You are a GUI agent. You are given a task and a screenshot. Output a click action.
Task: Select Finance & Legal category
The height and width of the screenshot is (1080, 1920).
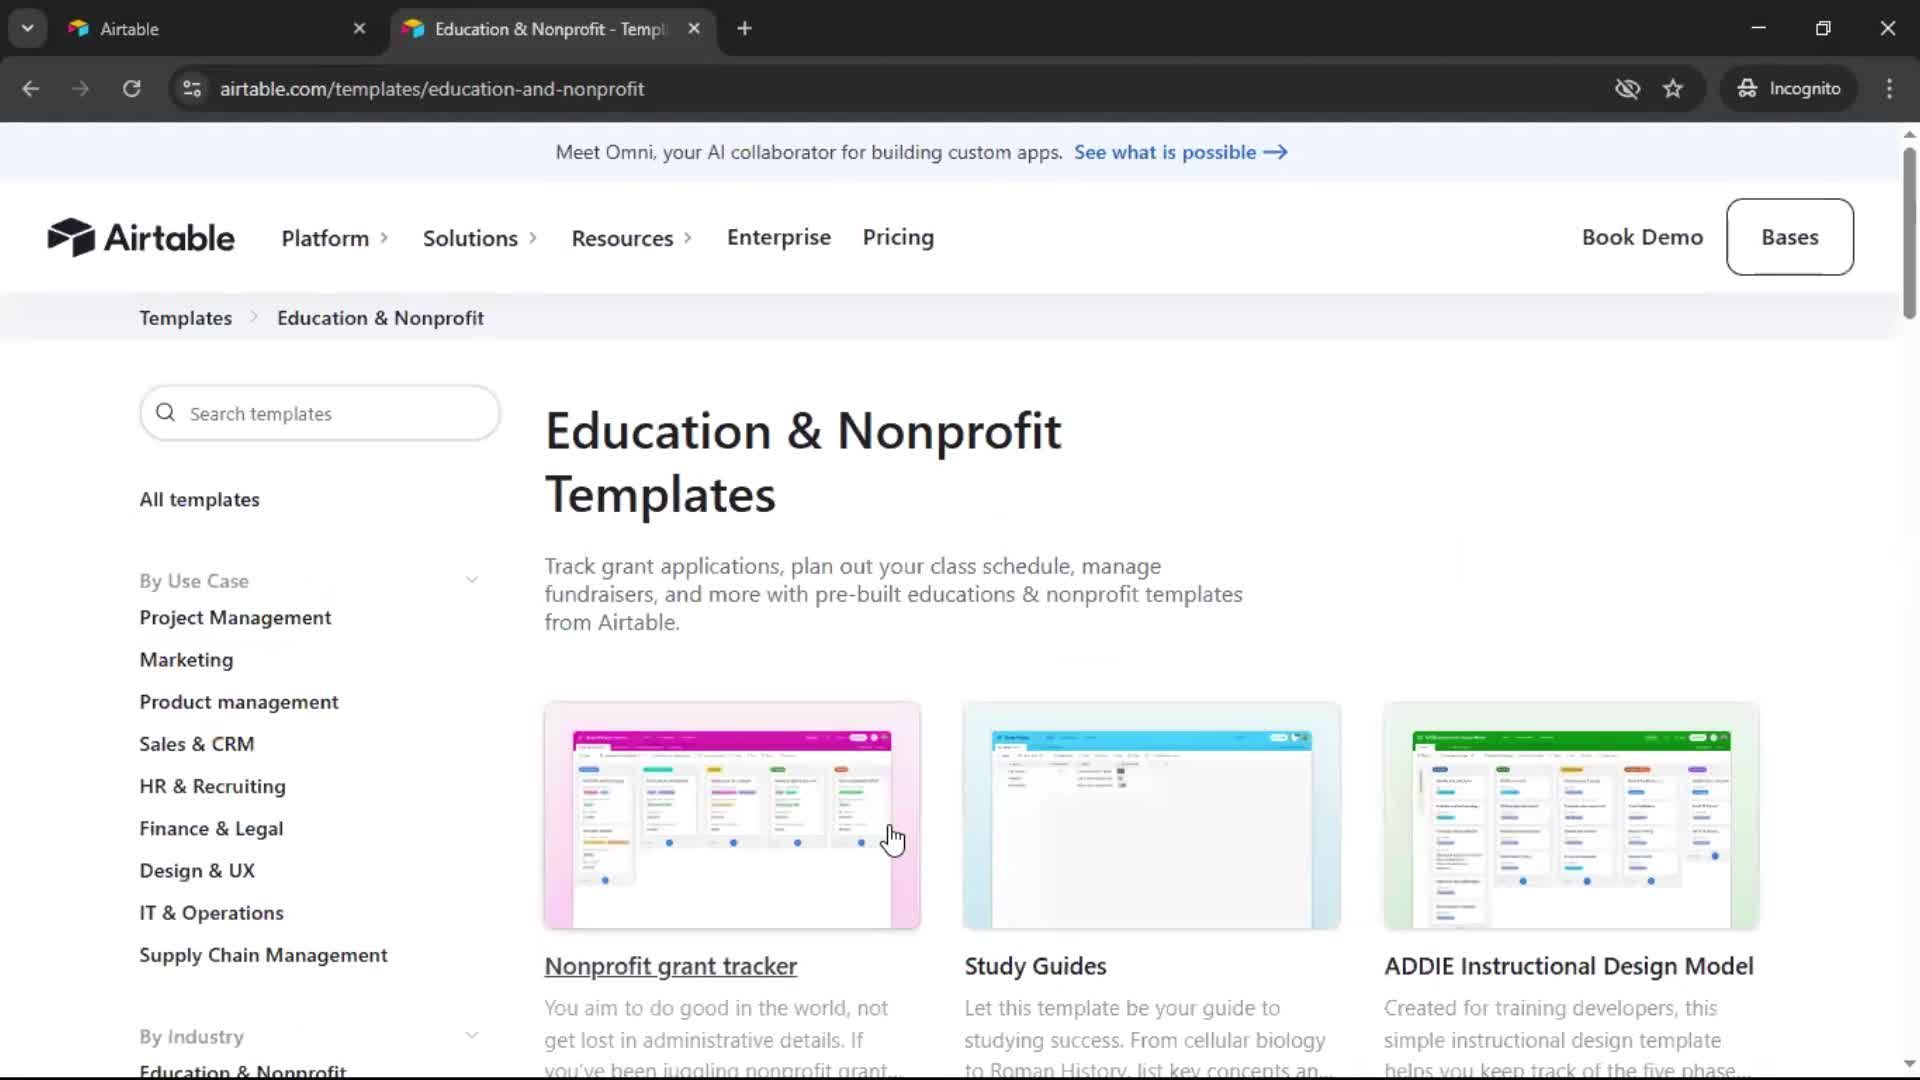click(211, 828)
